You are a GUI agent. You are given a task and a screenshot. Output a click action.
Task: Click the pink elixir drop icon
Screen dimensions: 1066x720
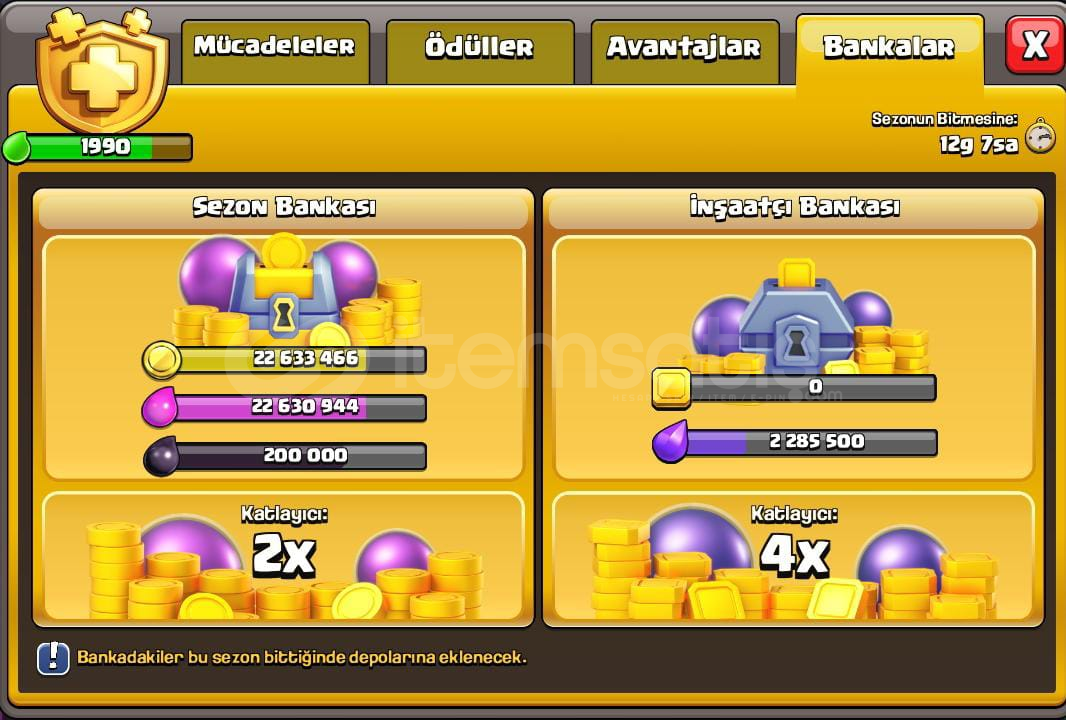159,407
